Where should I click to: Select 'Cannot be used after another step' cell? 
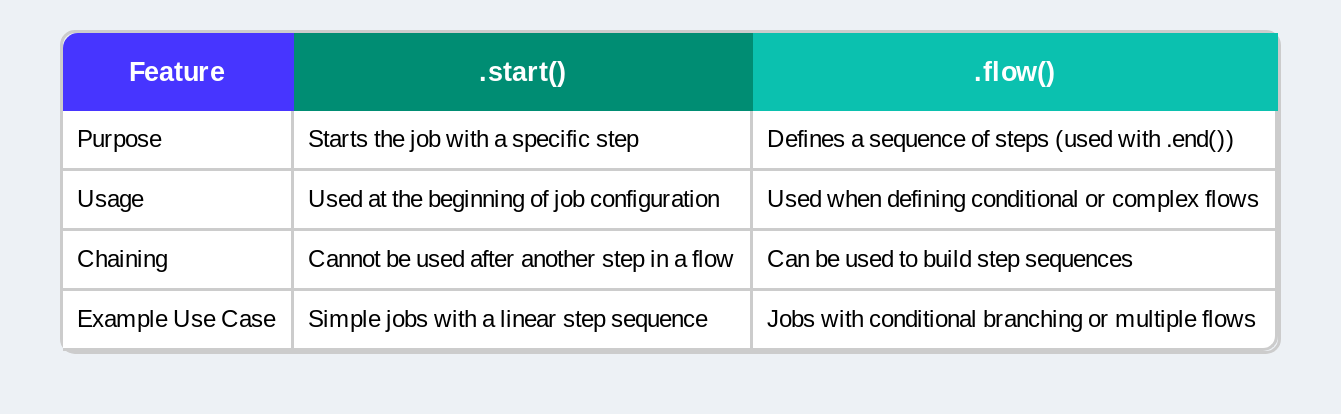(520, 260)
